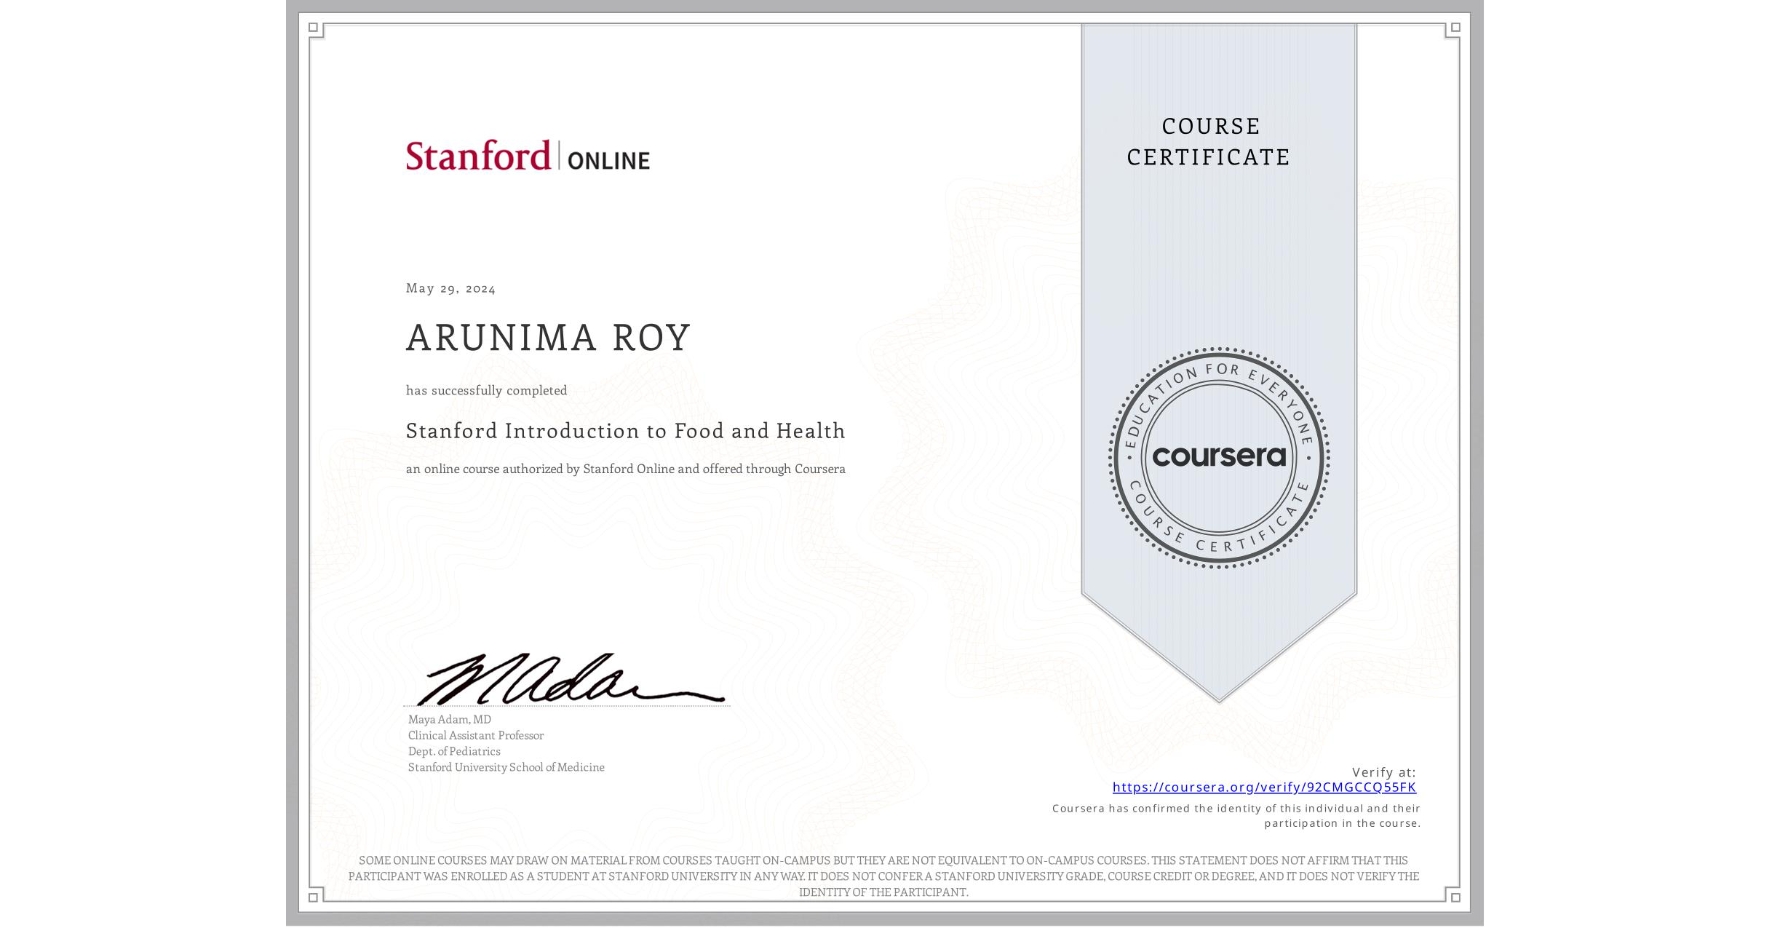Click the text 'has successfully completed'
The height and width of the screenshot is (928, 1772).
point(486,390)
